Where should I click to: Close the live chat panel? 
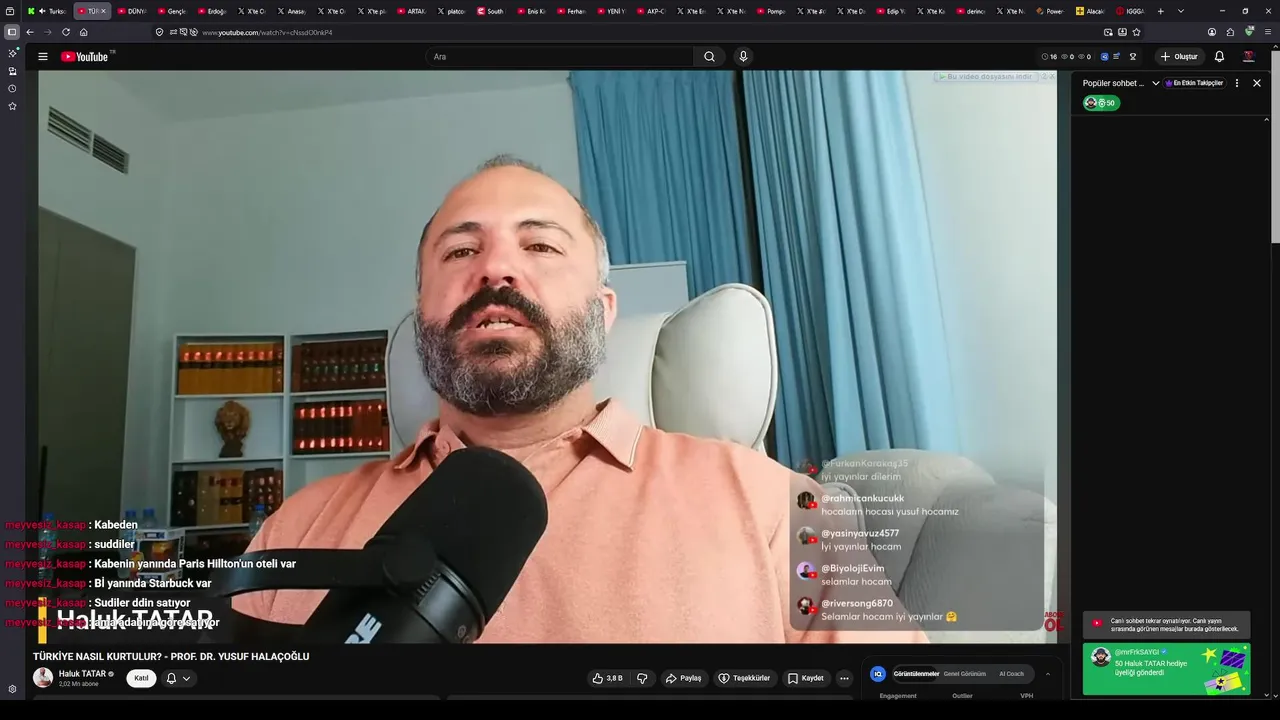pos(1257,83)
